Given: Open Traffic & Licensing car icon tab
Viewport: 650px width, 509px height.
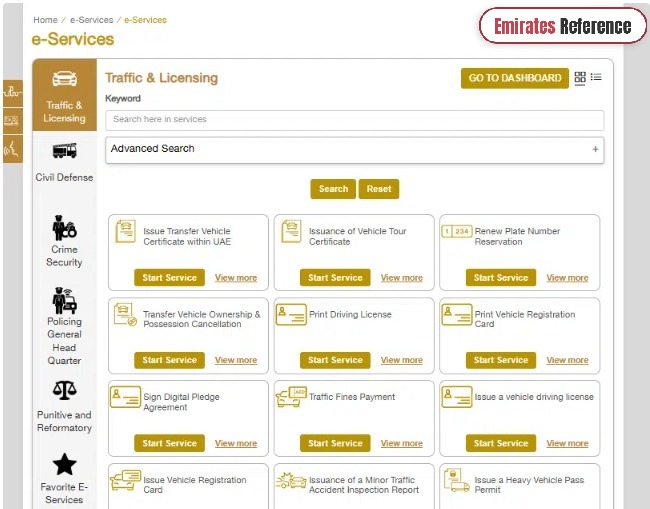Looking at the screenshot, I should 65,78.
